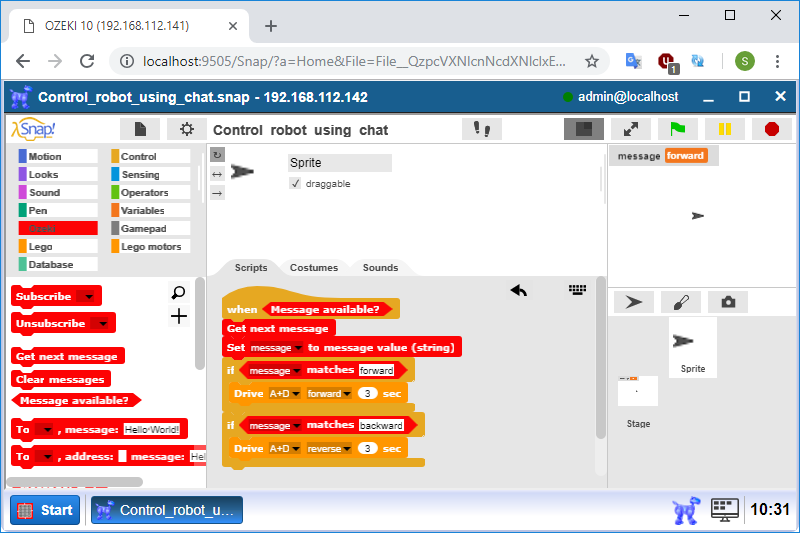Click Get next message palette block
The height and width of the screenshot is (533, 800).
tap(67, 357)
